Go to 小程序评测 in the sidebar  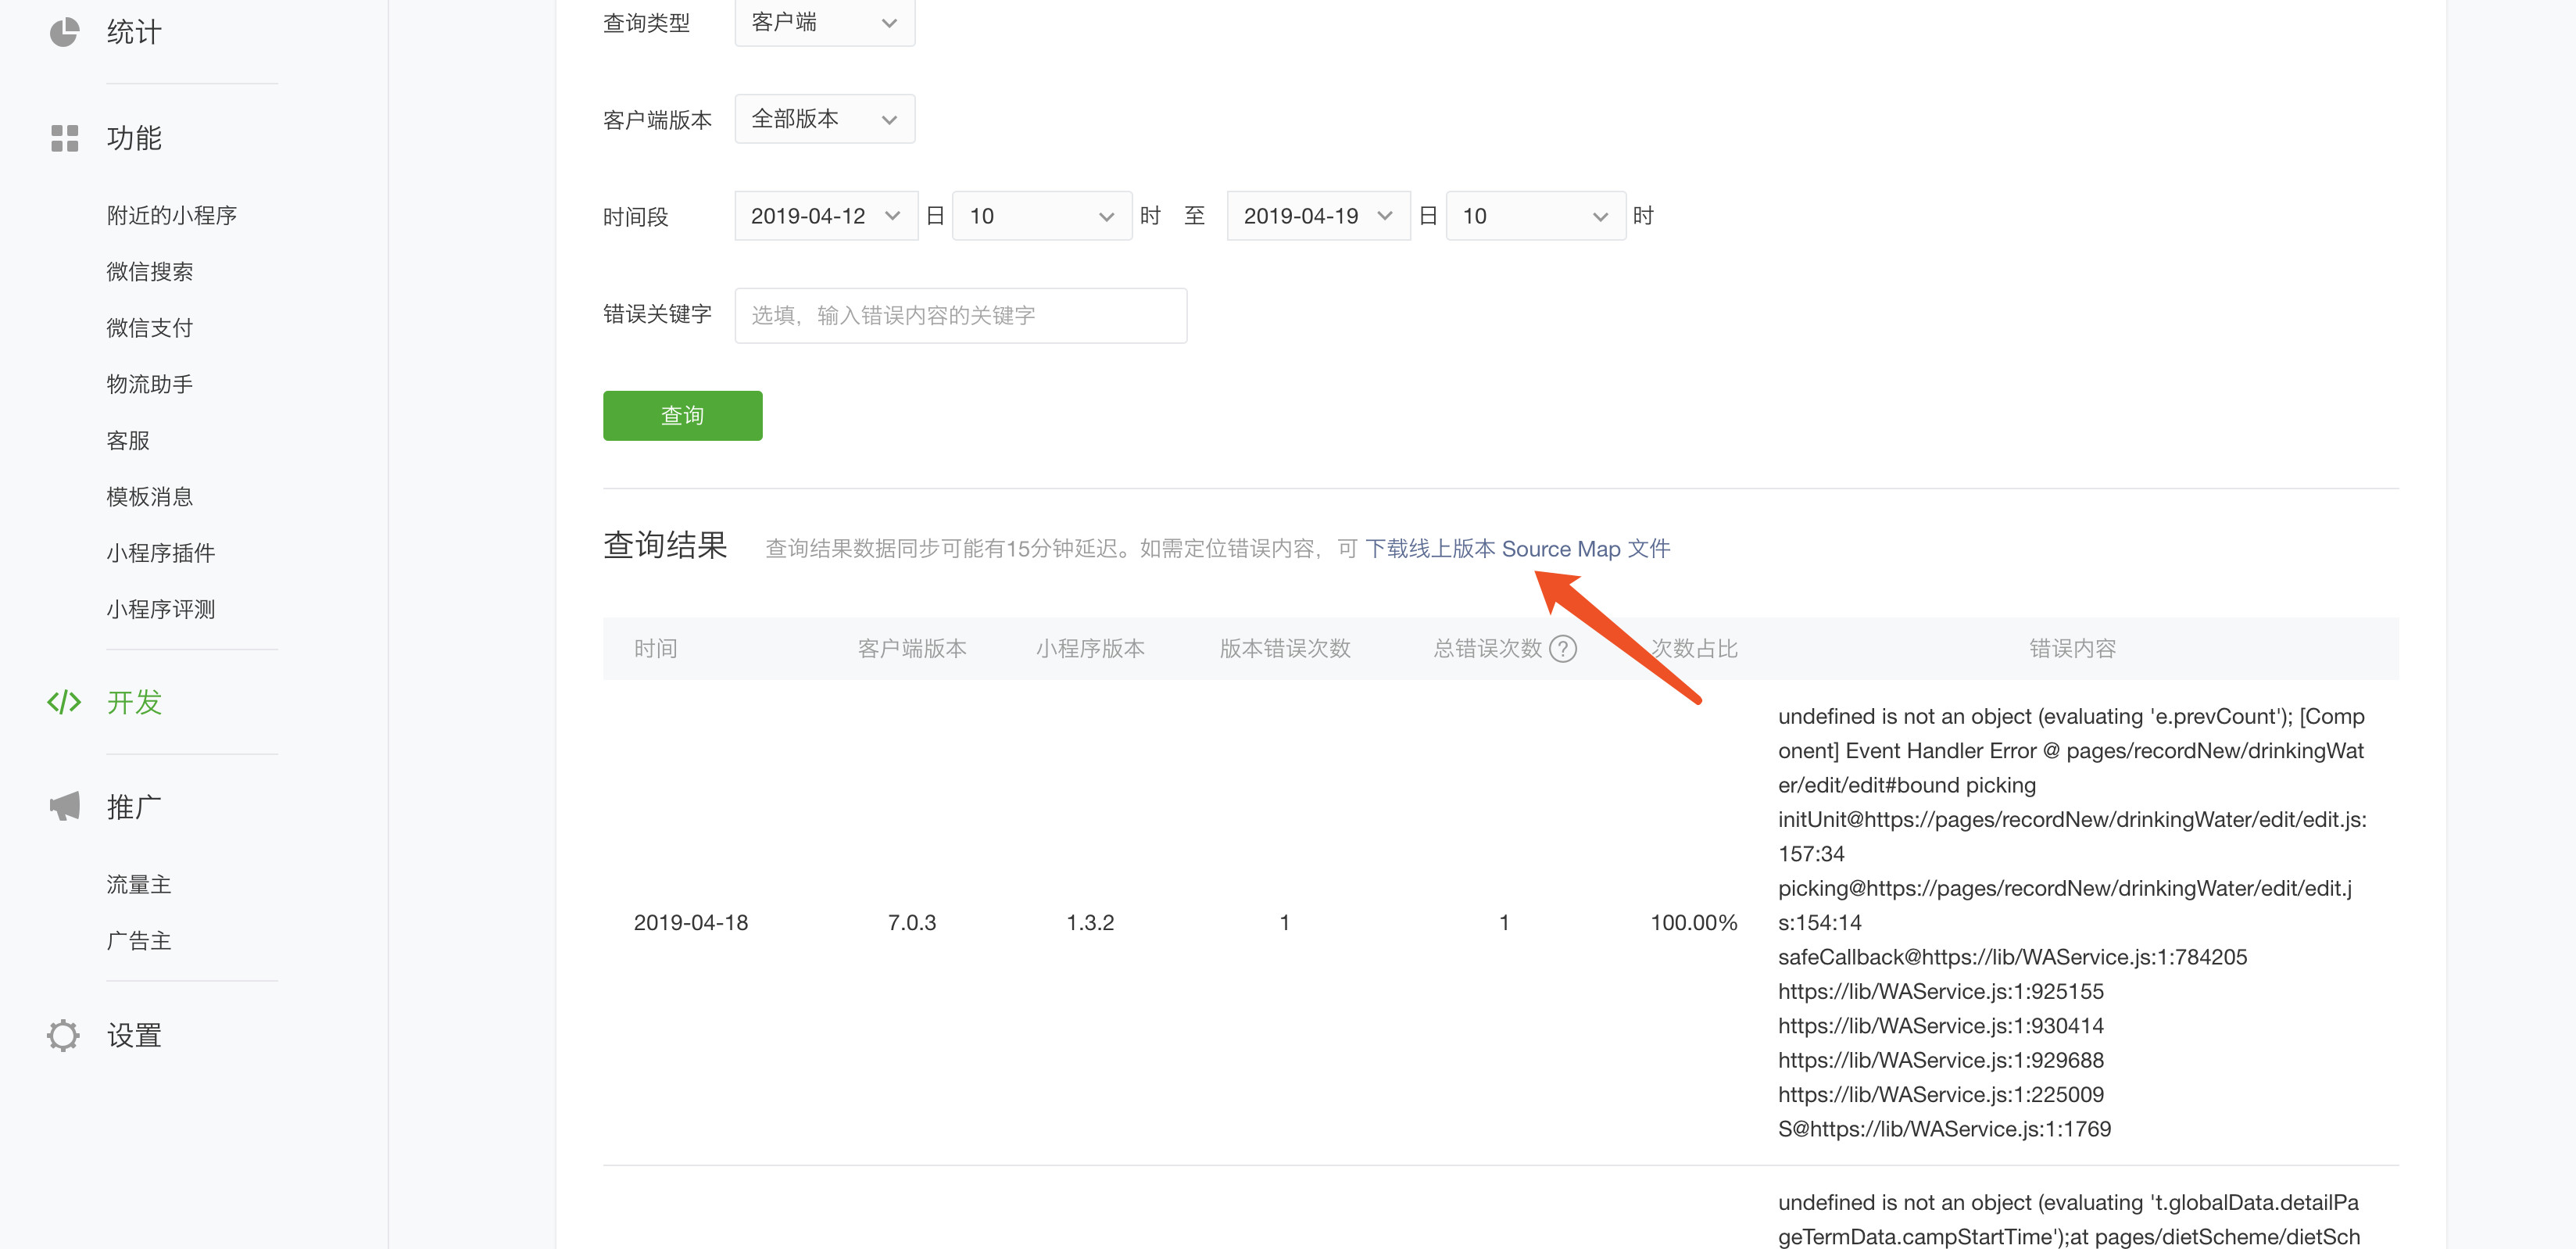tap(161, 609)
